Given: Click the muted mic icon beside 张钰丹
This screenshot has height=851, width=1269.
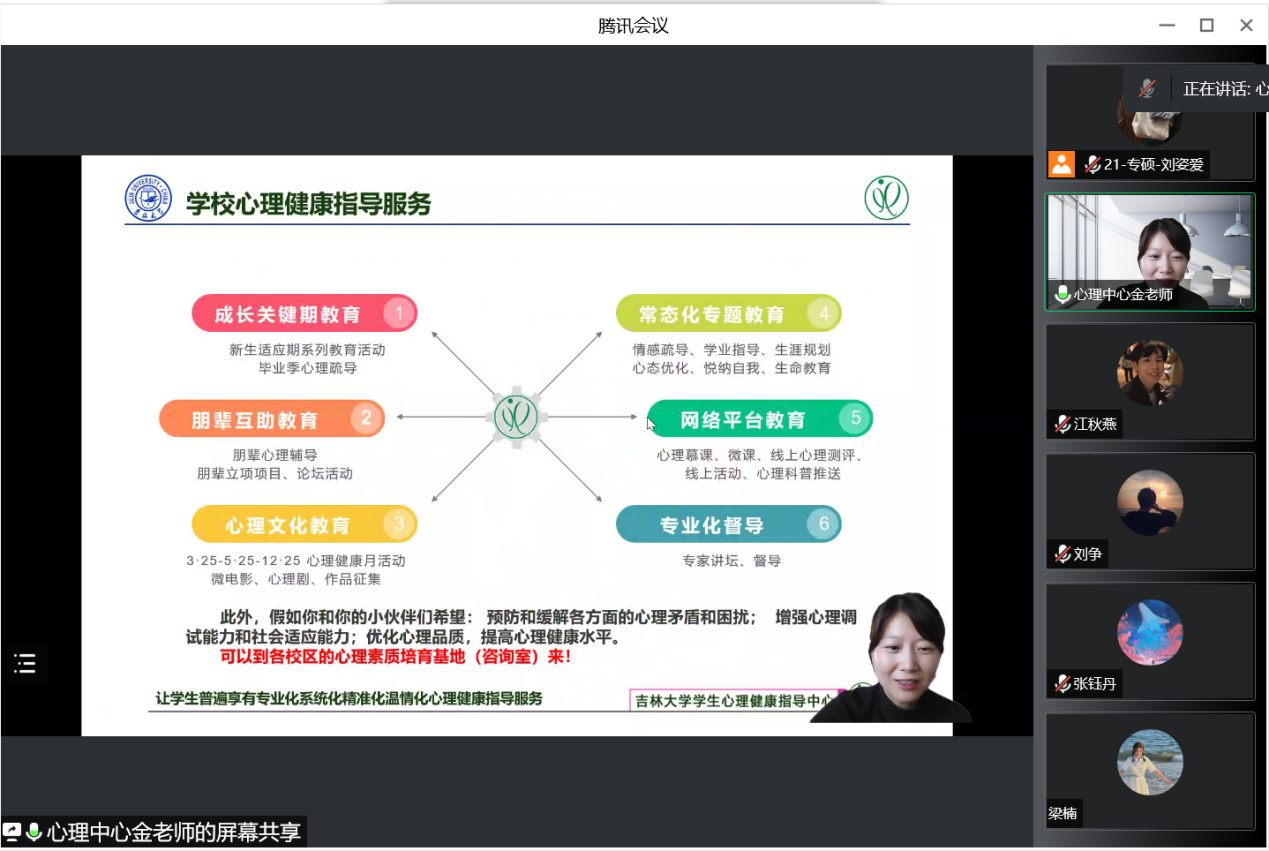Looking at the screenshot, I should (1062, 684).
